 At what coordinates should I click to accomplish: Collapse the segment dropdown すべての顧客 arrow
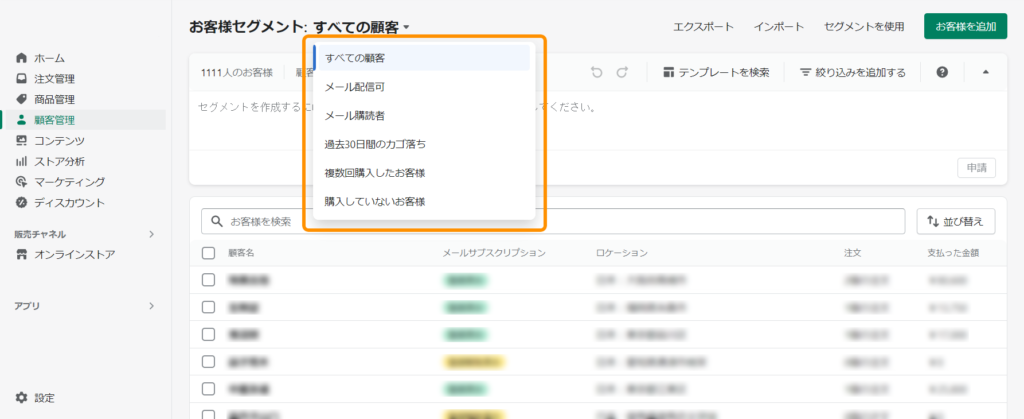pyautogui.click(x=409, y=28)
